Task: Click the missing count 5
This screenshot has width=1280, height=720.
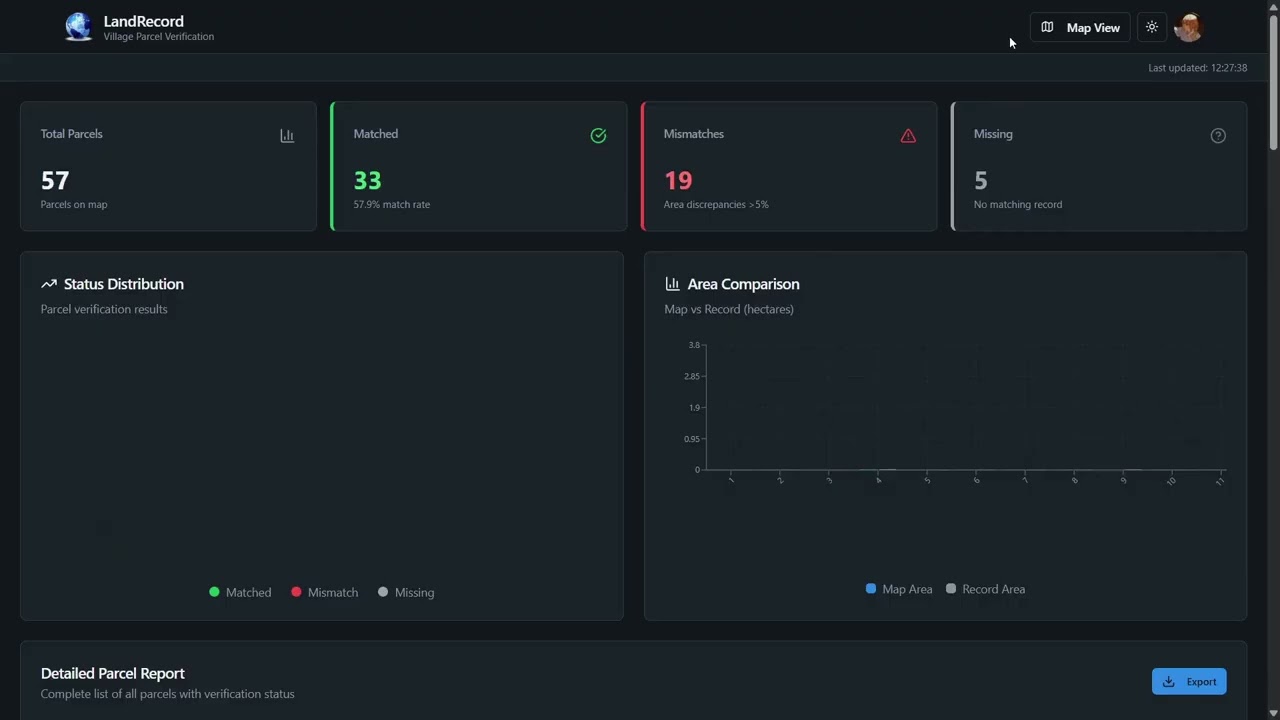Action: click(x=981, y=180)
